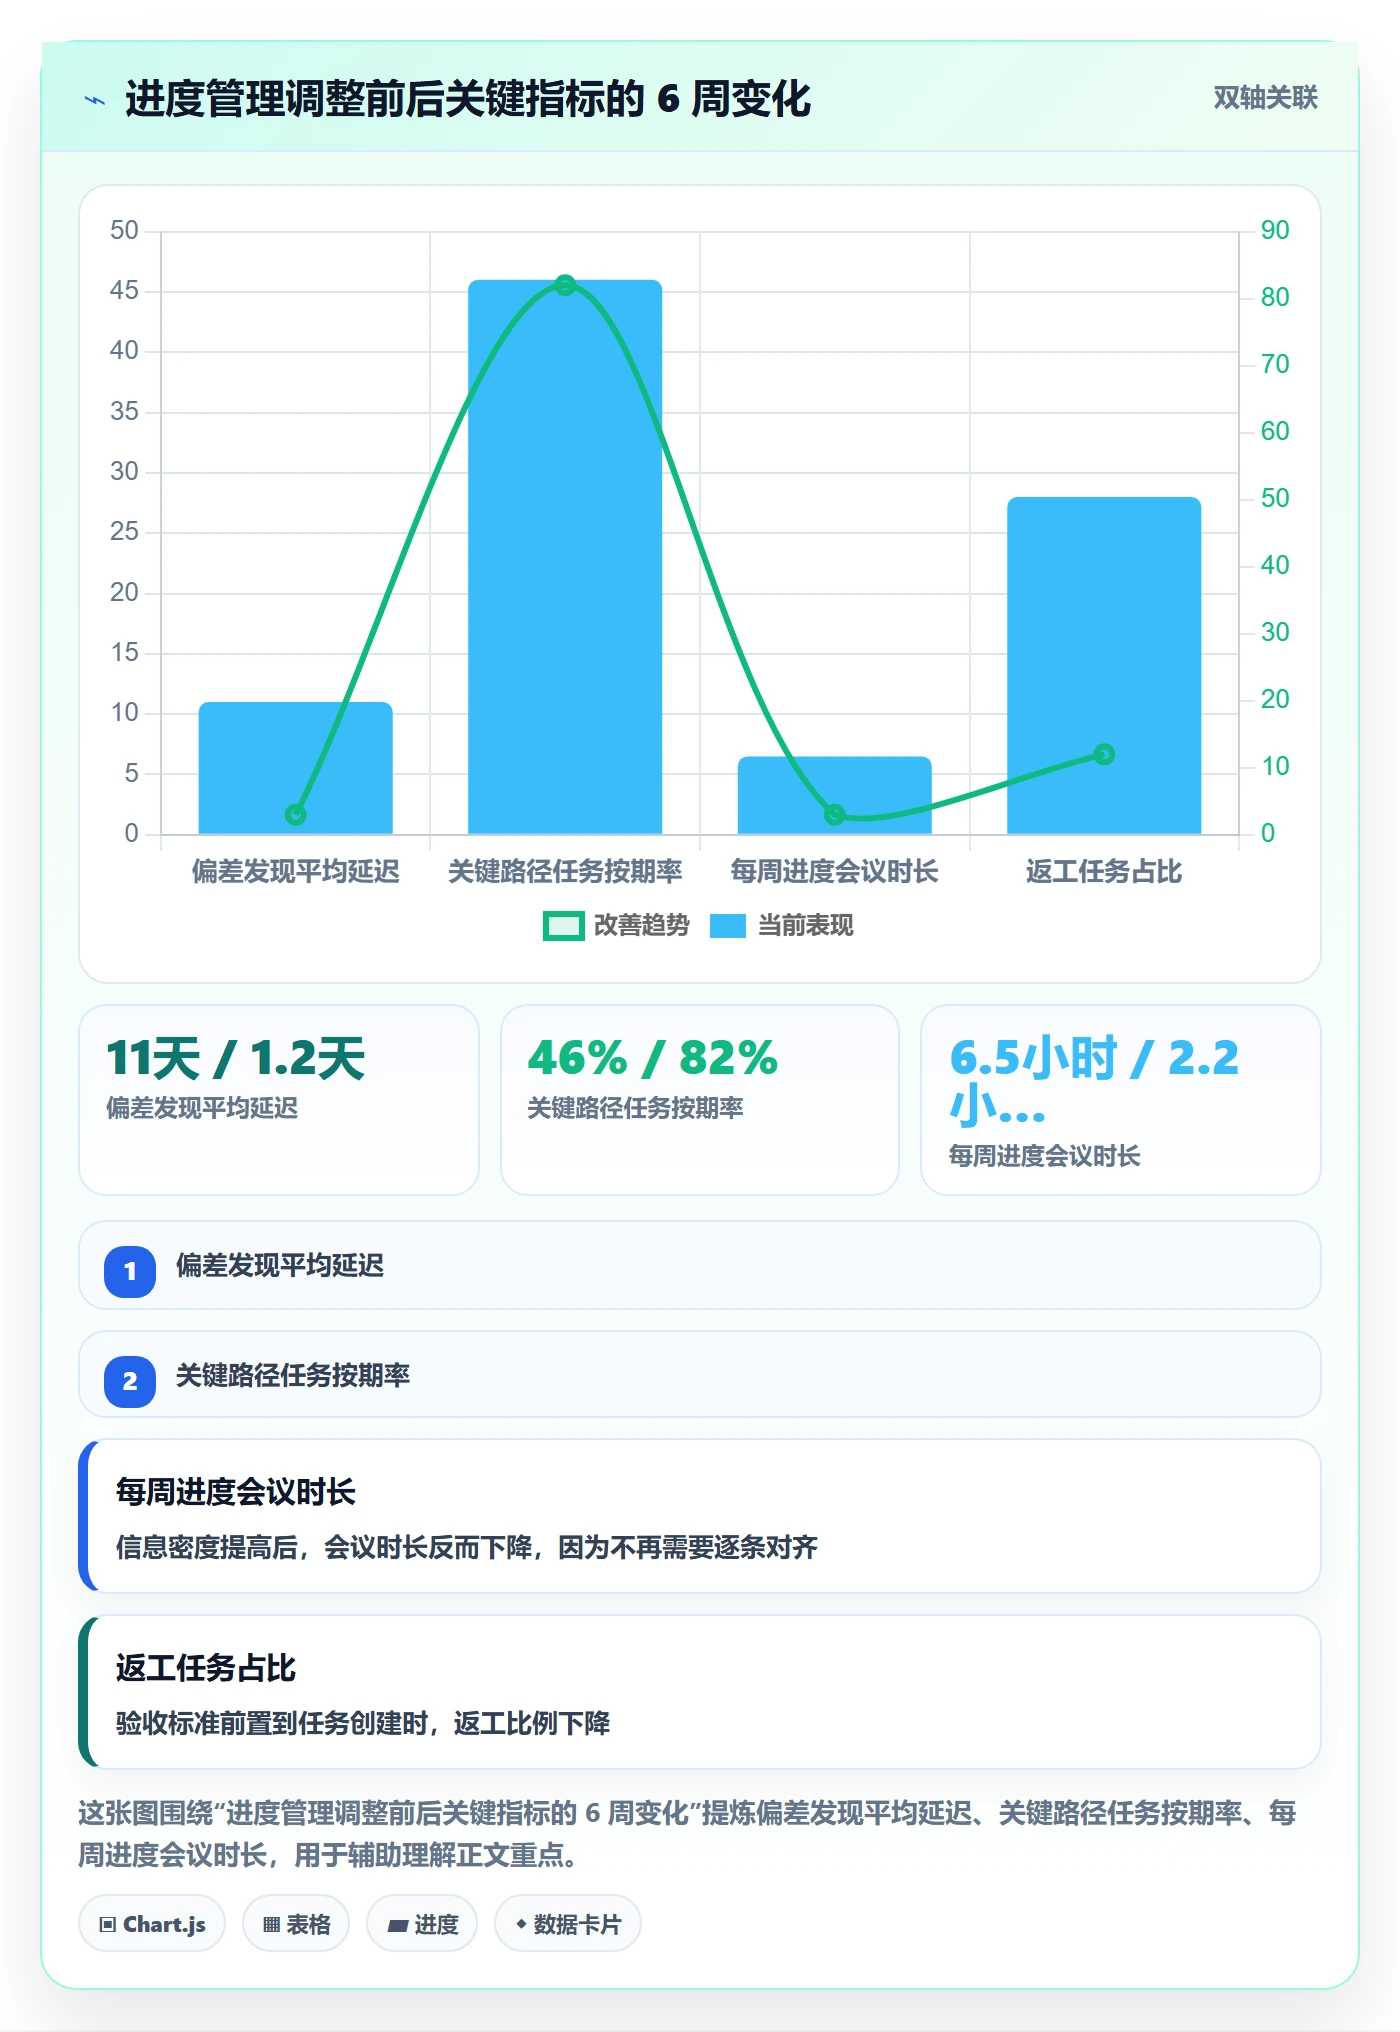Open the 46% / 82% data card
The height and width of the screenshot is (2032, 1400).
700,1100
